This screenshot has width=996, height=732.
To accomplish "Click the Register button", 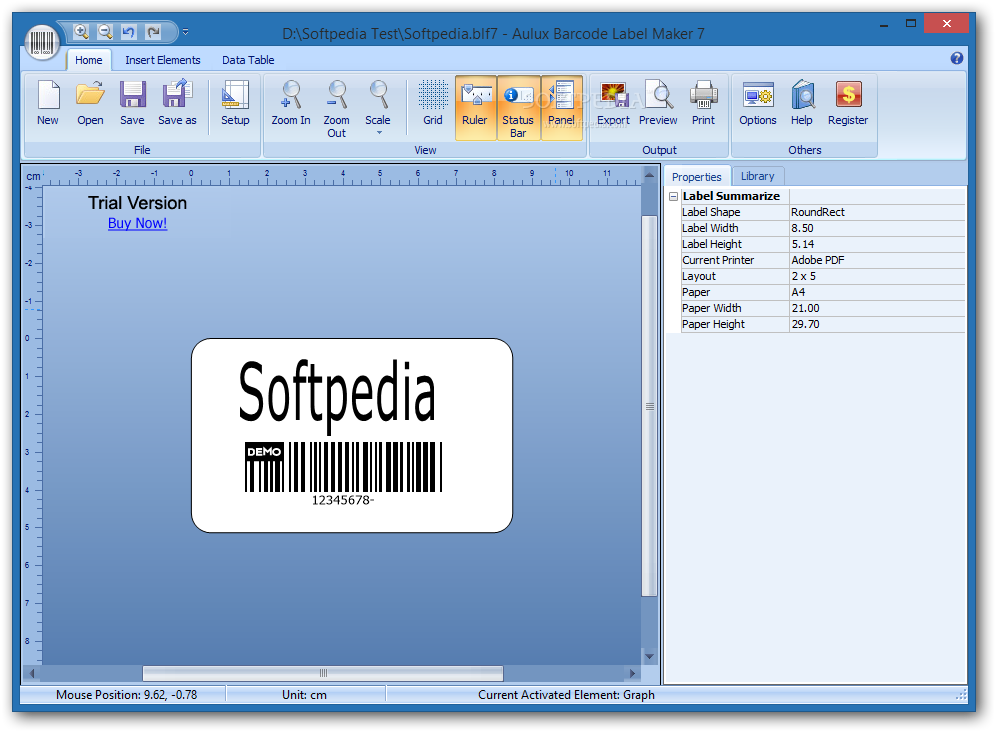I will pos(848,104).
